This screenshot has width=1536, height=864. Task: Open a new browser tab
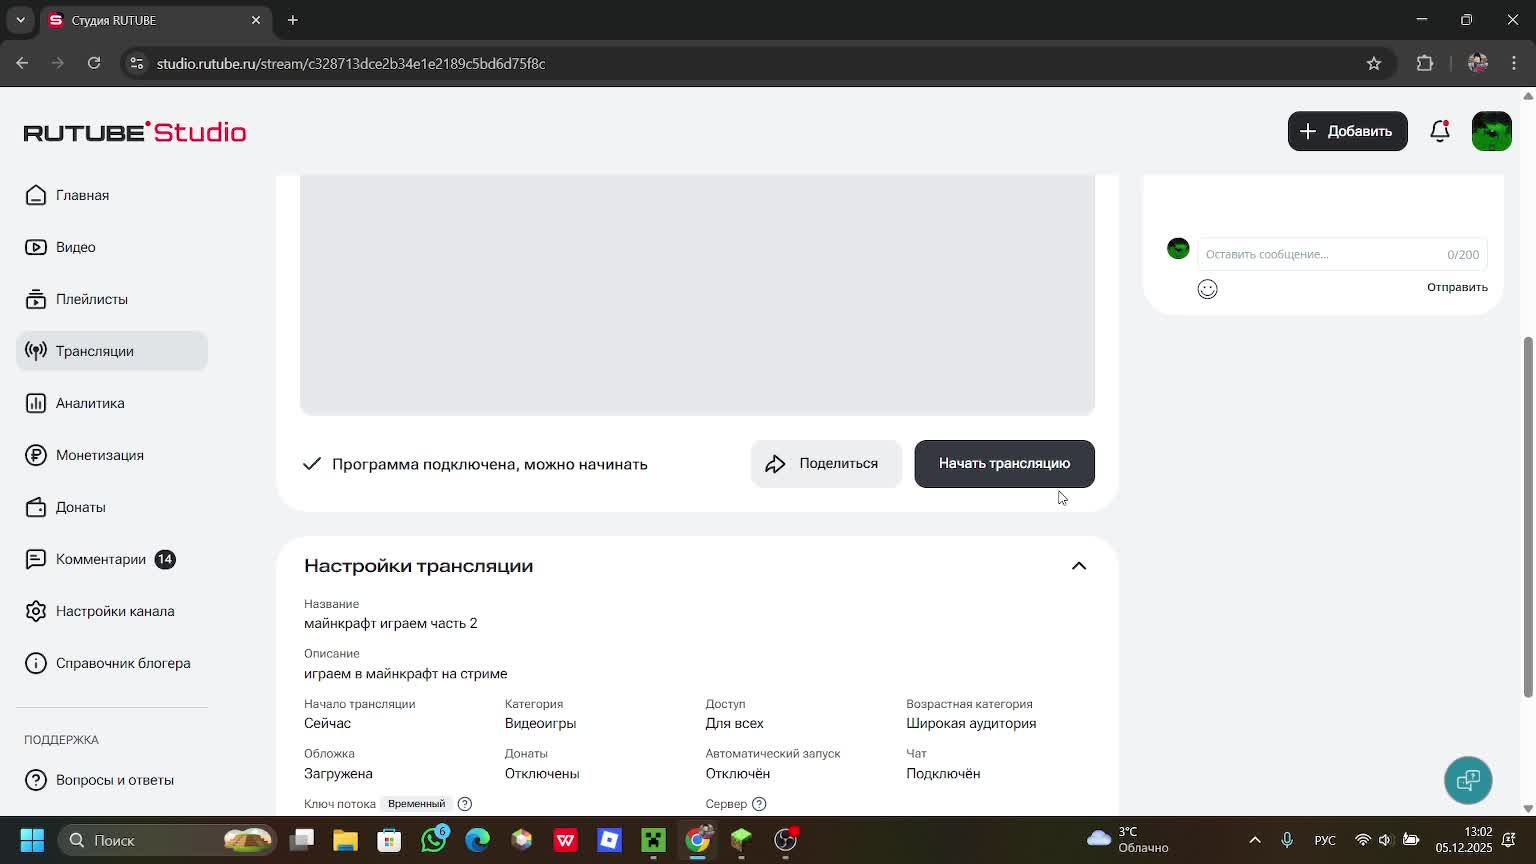293,20
